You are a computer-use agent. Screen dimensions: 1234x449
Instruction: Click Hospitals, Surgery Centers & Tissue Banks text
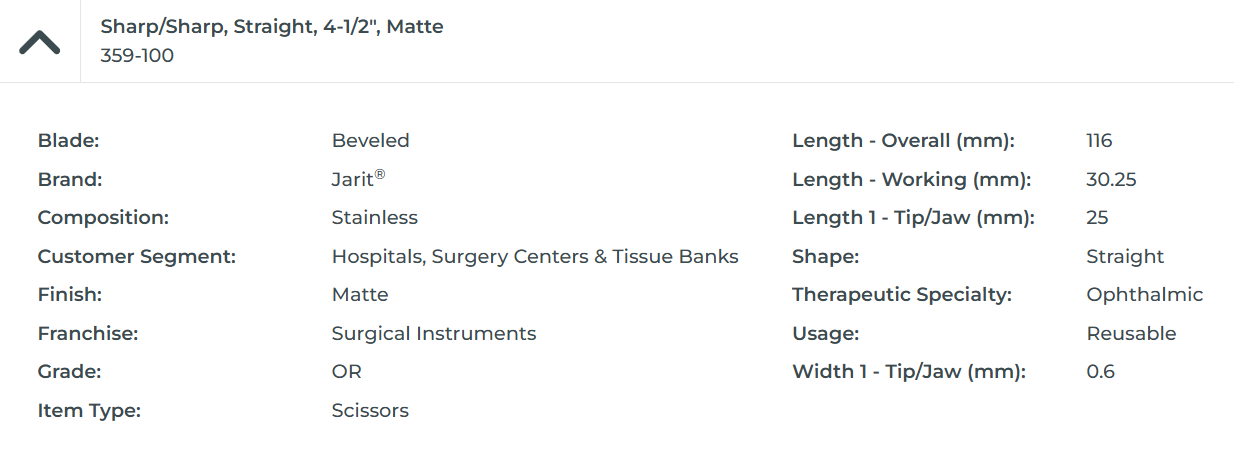pyautogui.click(x=535, y=257)
